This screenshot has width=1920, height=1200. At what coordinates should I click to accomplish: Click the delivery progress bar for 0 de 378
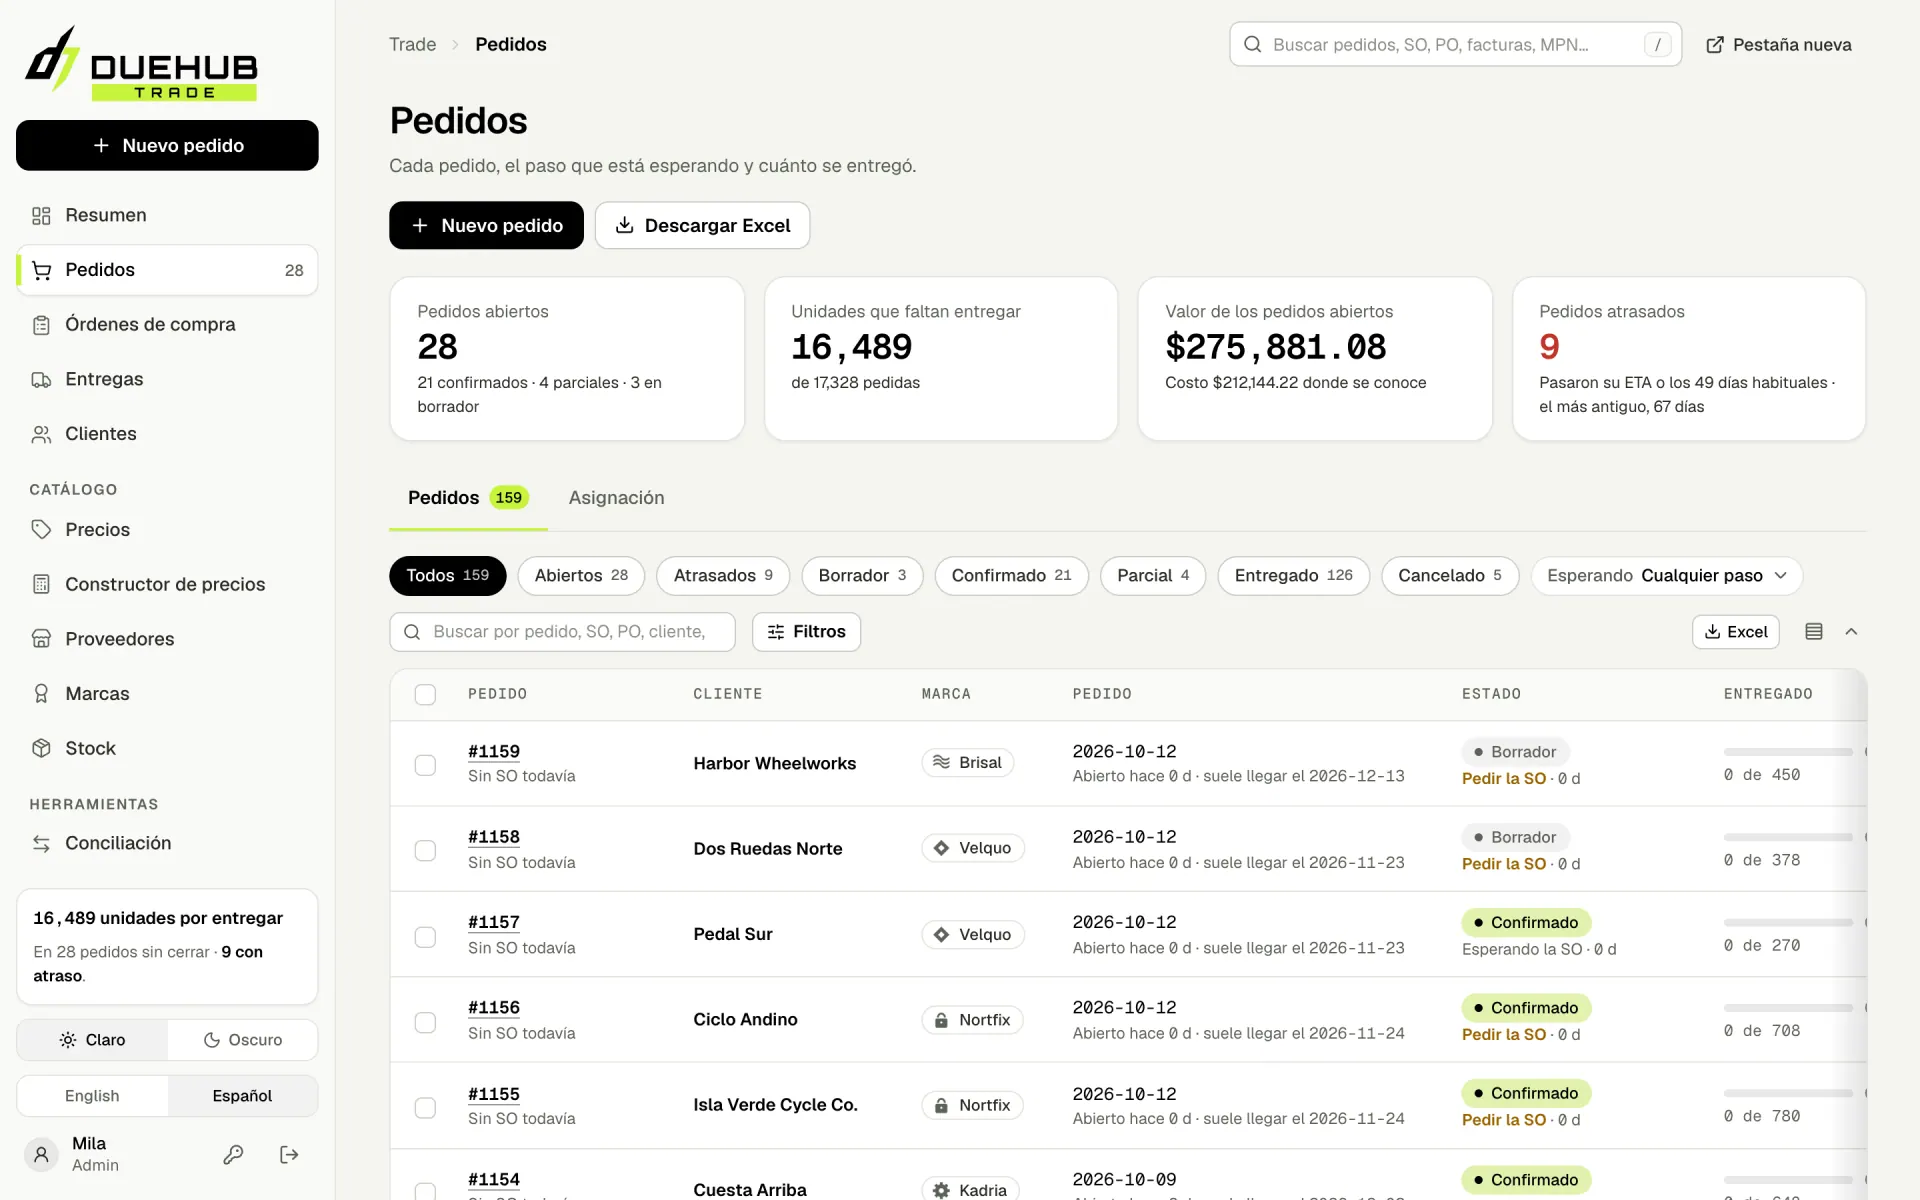tap(1788, 837)
